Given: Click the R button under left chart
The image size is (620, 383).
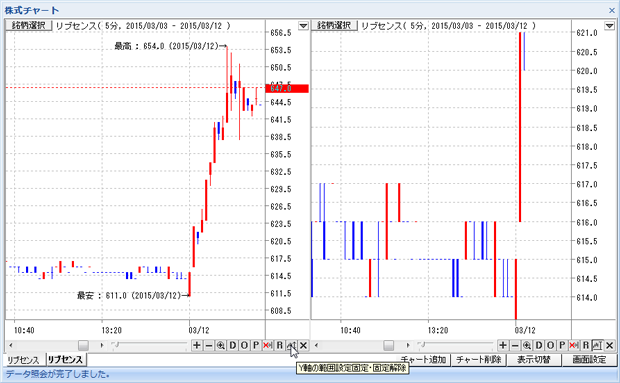Looking at the screenshot, I should 280,345.
